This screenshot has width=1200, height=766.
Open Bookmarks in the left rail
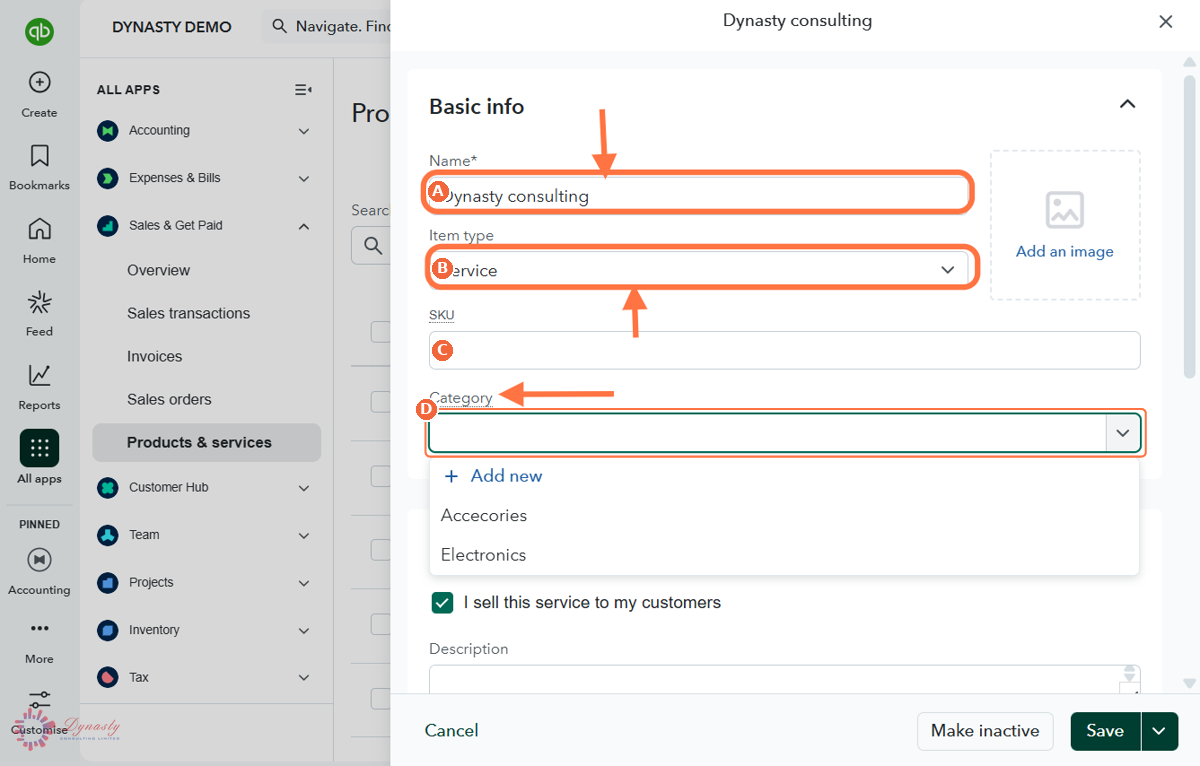(39, 156)
